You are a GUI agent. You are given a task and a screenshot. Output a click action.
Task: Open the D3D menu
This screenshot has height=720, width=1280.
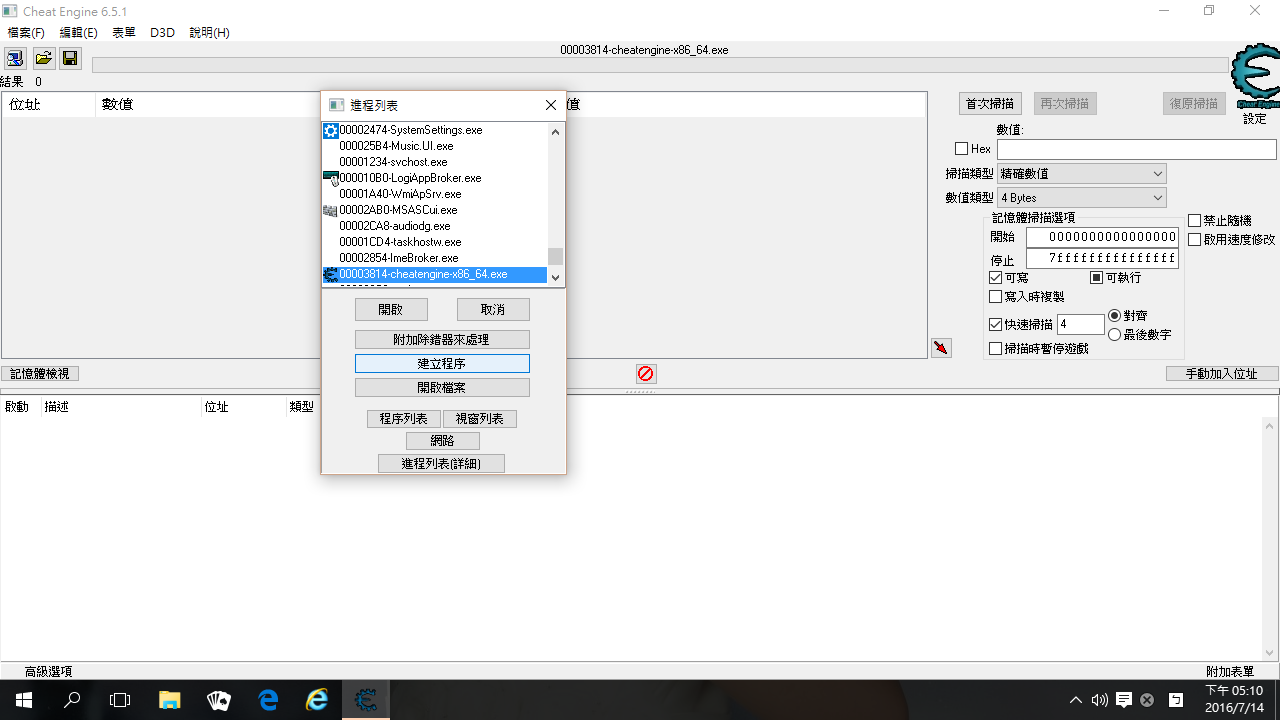162,32
